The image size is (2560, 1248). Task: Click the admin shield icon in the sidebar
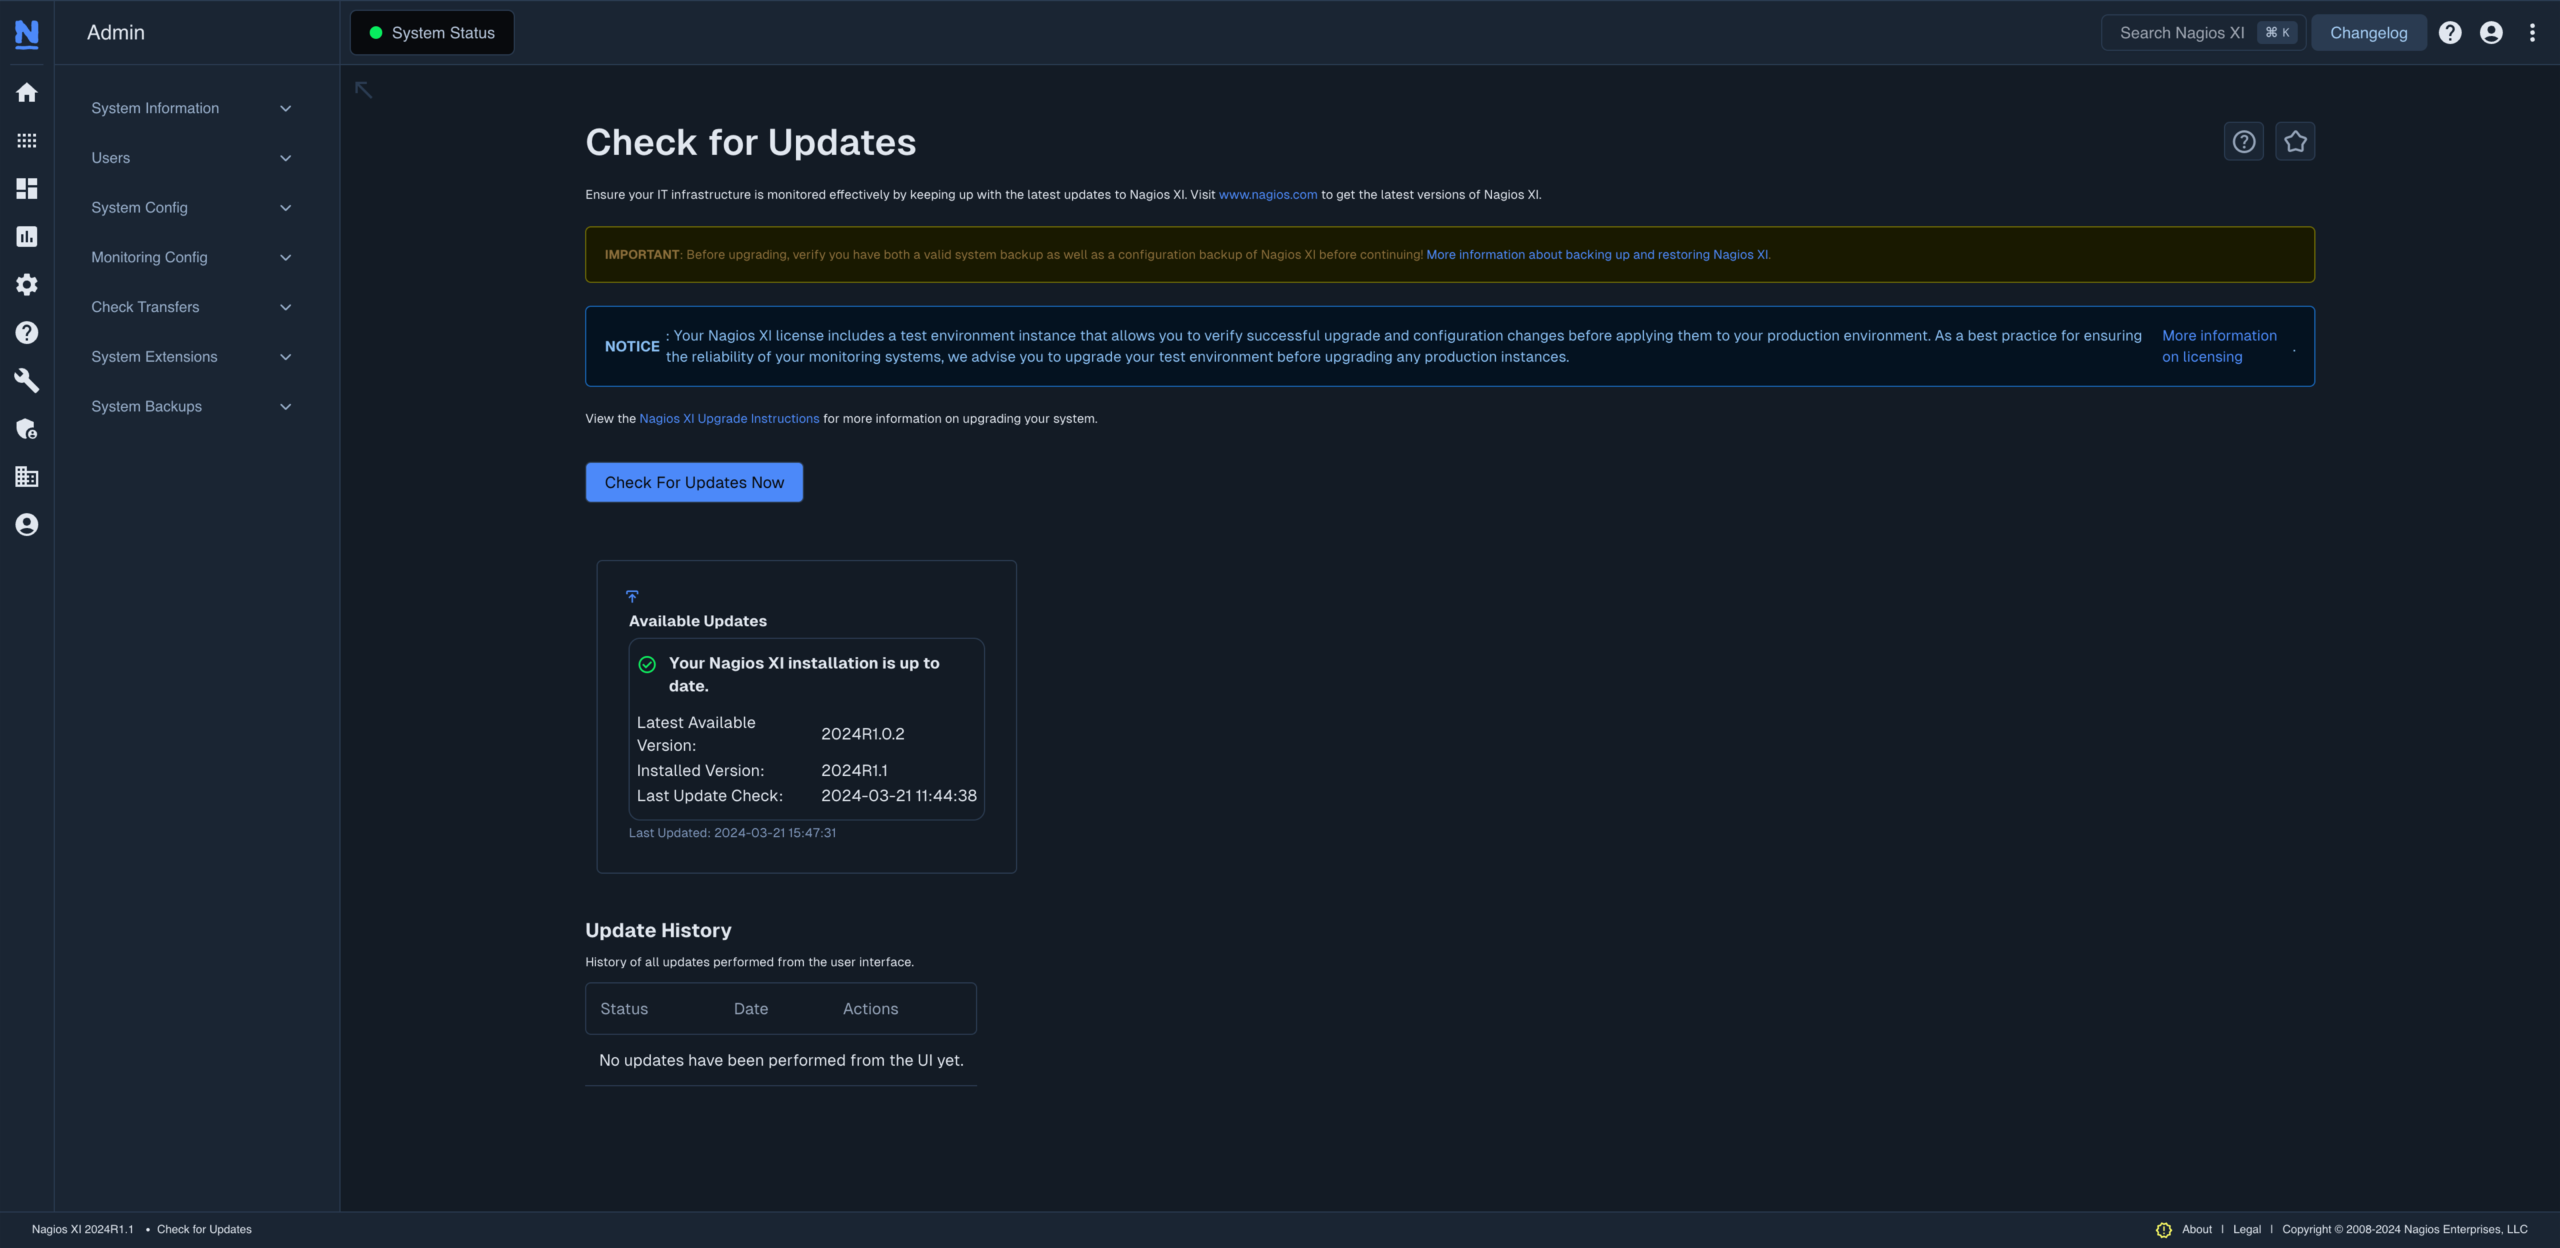pyautogui.click(x=26, y=429)
